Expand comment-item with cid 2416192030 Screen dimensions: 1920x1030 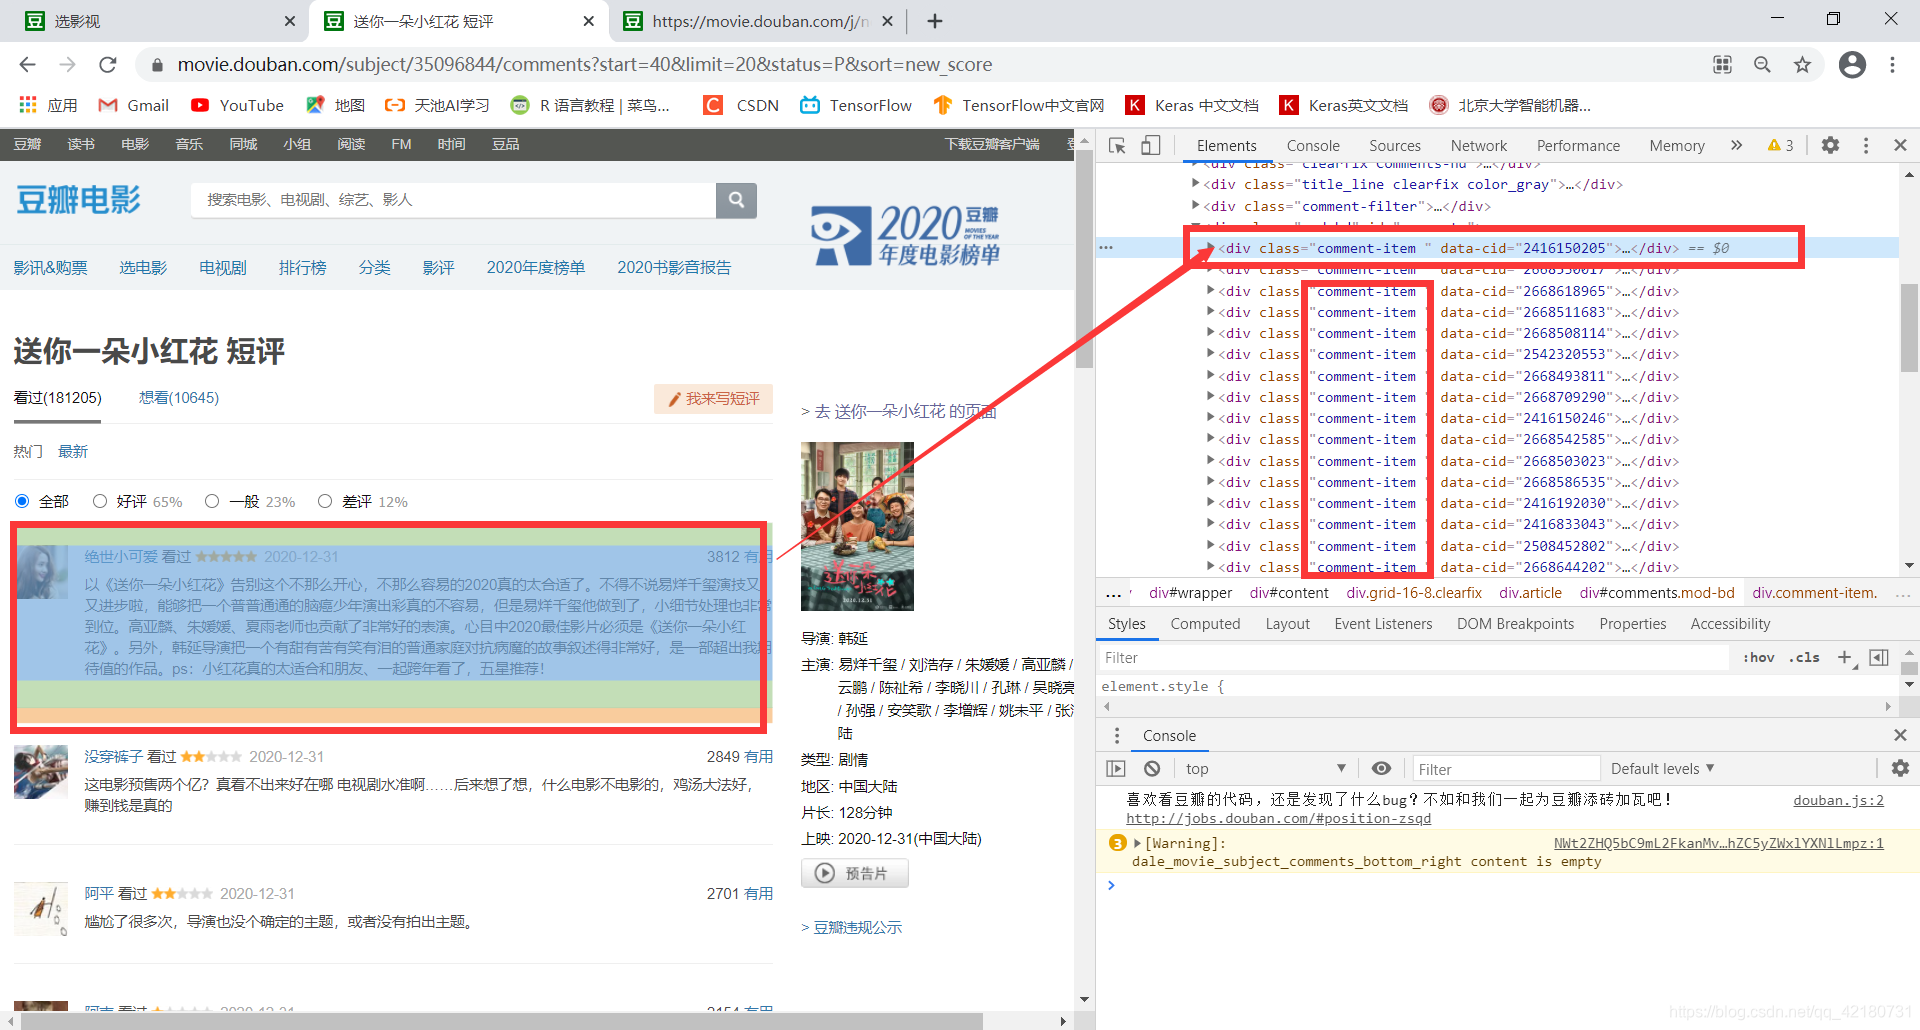click(x=1211, y=502)
